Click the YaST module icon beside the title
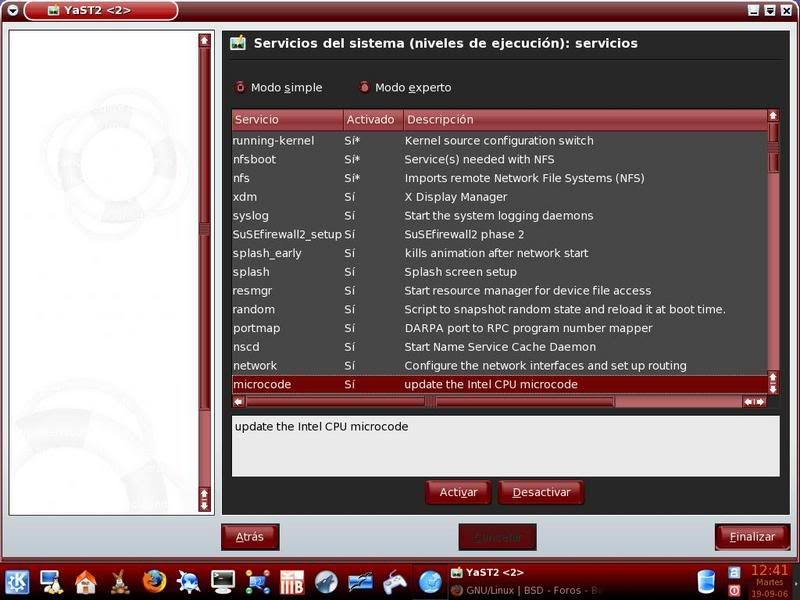800x600 pixels. (238, 43)
